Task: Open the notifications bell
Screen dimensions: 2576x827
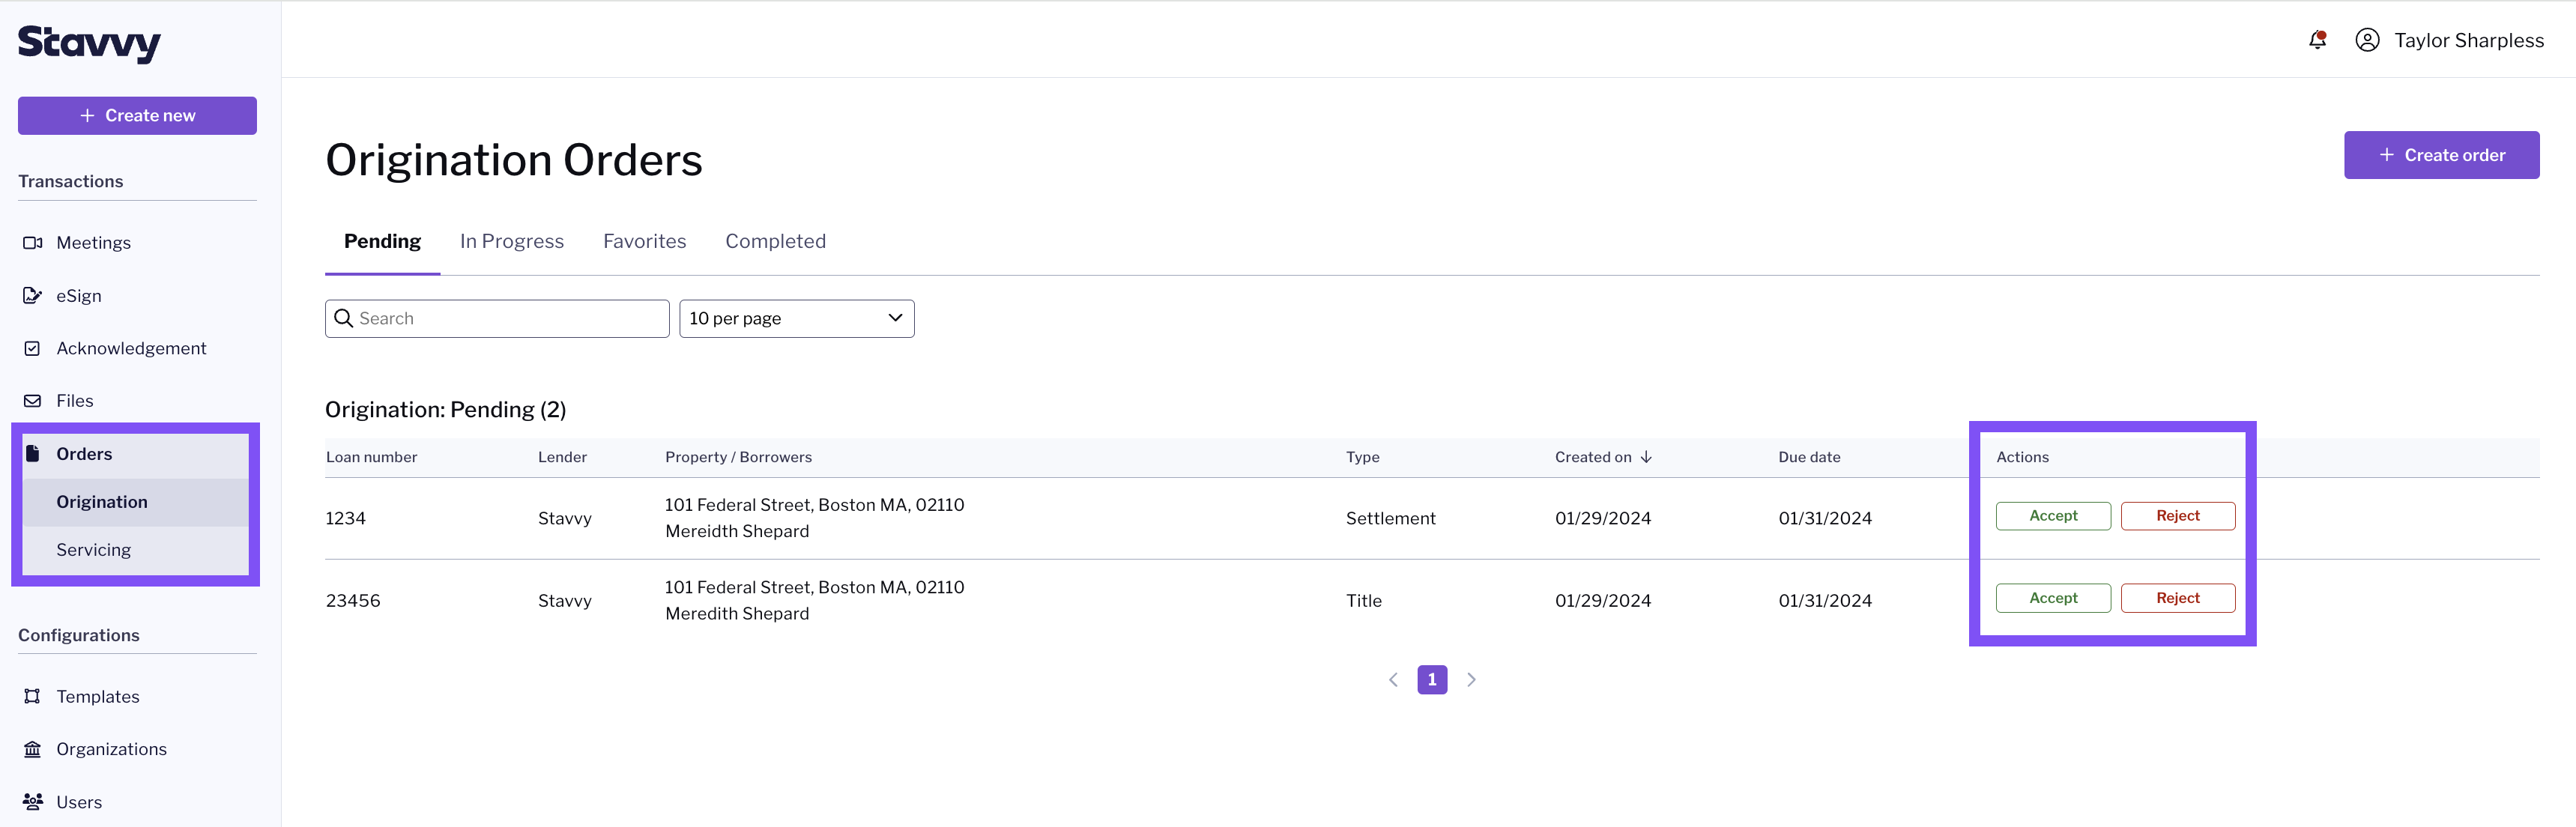Action: pyautogui.click(x=2317, y=40)
